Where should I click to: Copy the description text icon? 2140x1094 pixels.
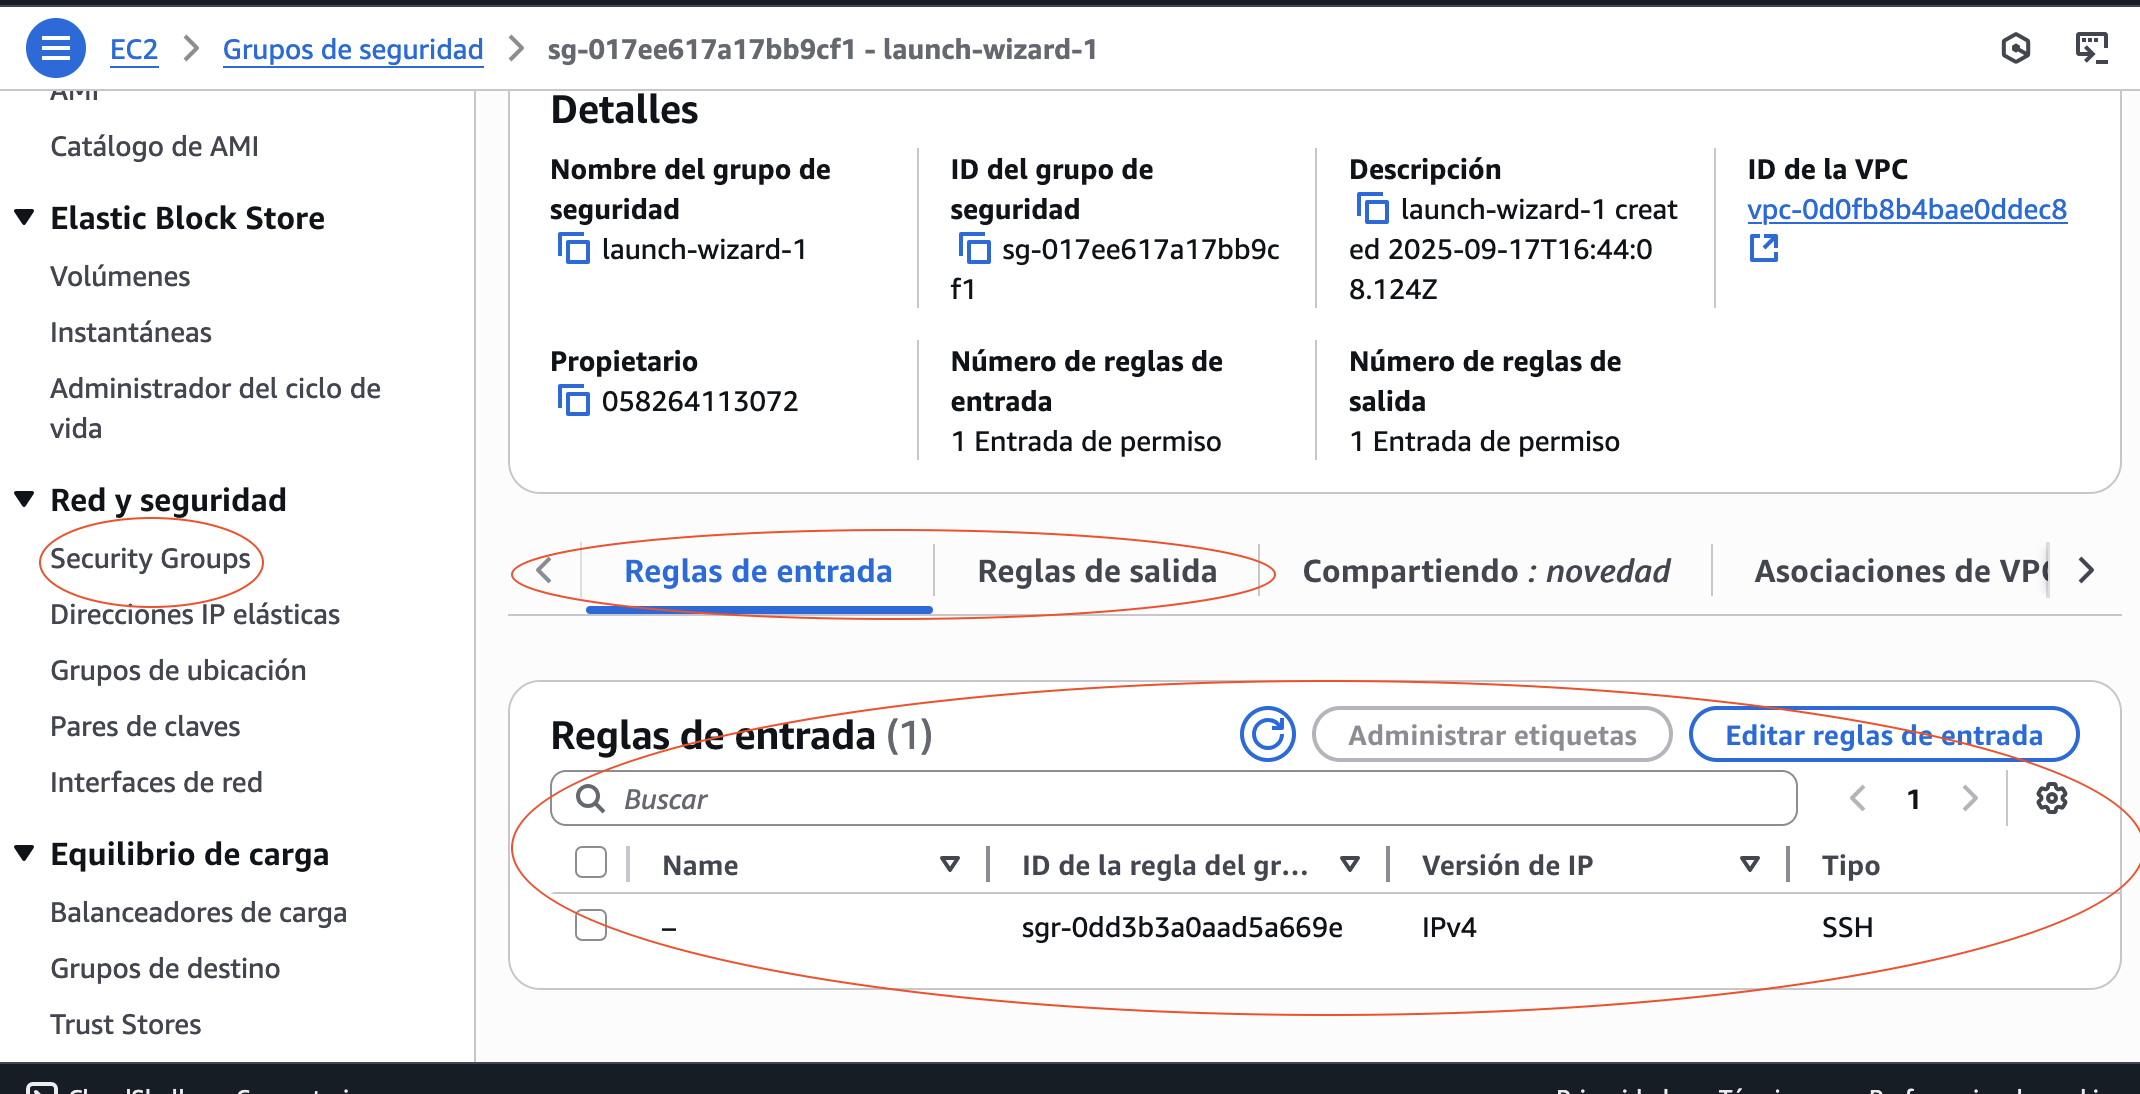1372,209
